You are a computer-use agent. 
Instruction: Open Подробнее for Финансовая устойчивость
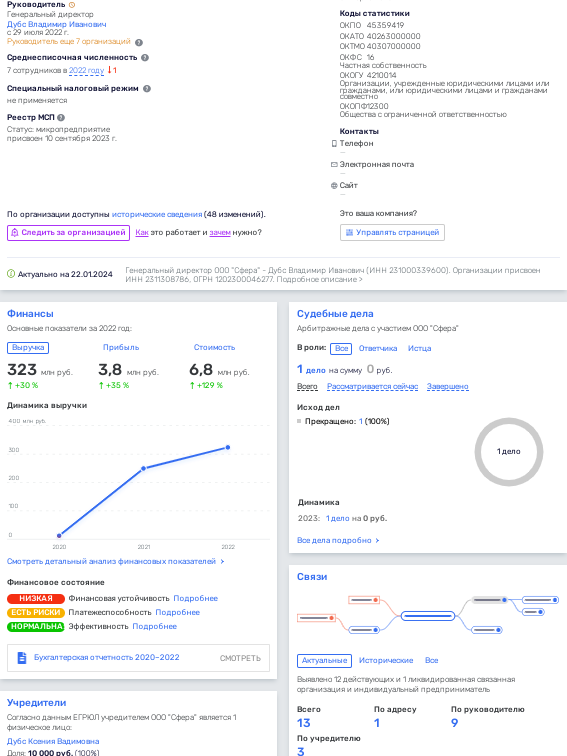(195, 598)
